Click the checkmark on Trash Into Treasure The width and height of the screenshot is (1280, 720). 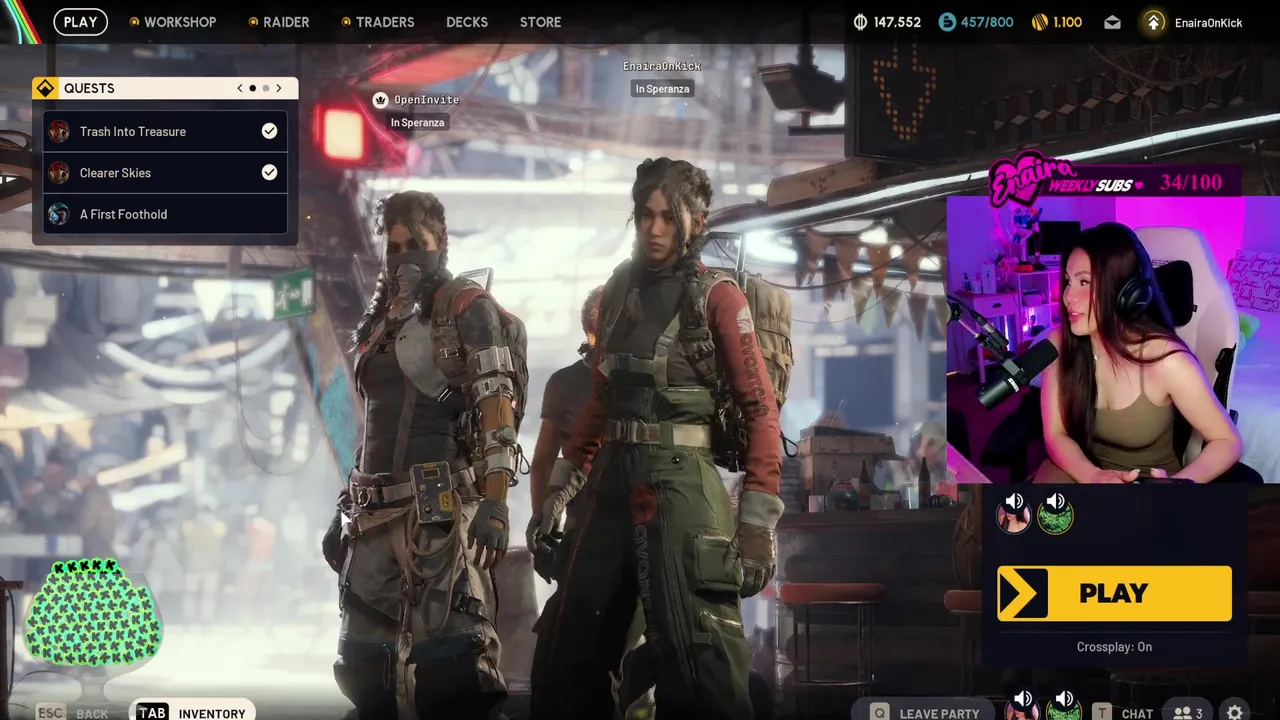[x=269, y=131]
